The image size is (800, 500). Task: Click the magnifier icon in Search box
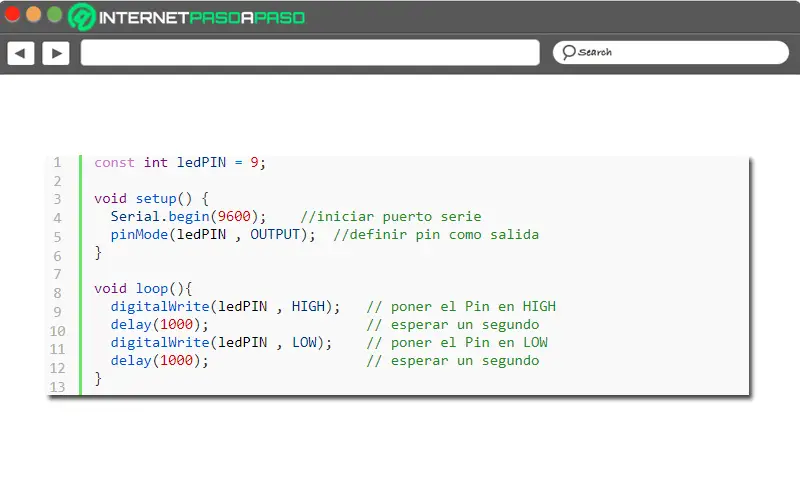coord(569,52)
